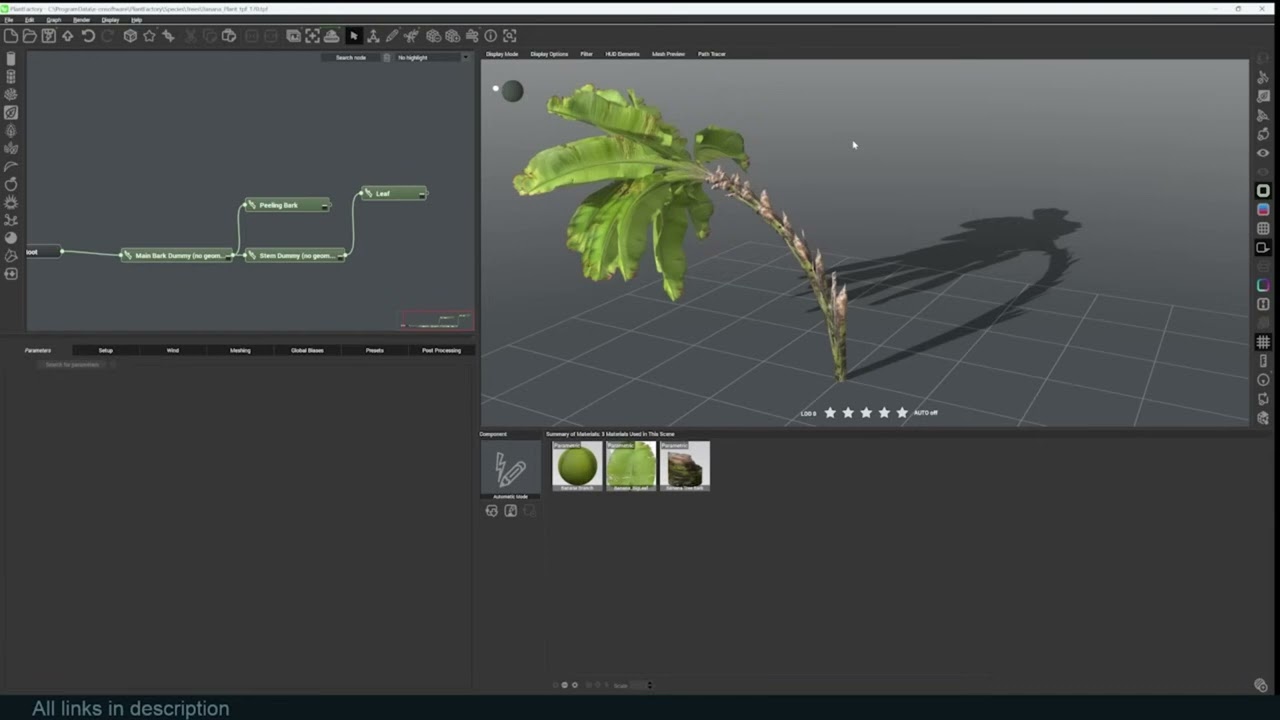This screenshot has height=720, width=1280.
Task: Click the first LOD quality star
Action: tap(830, 412)
